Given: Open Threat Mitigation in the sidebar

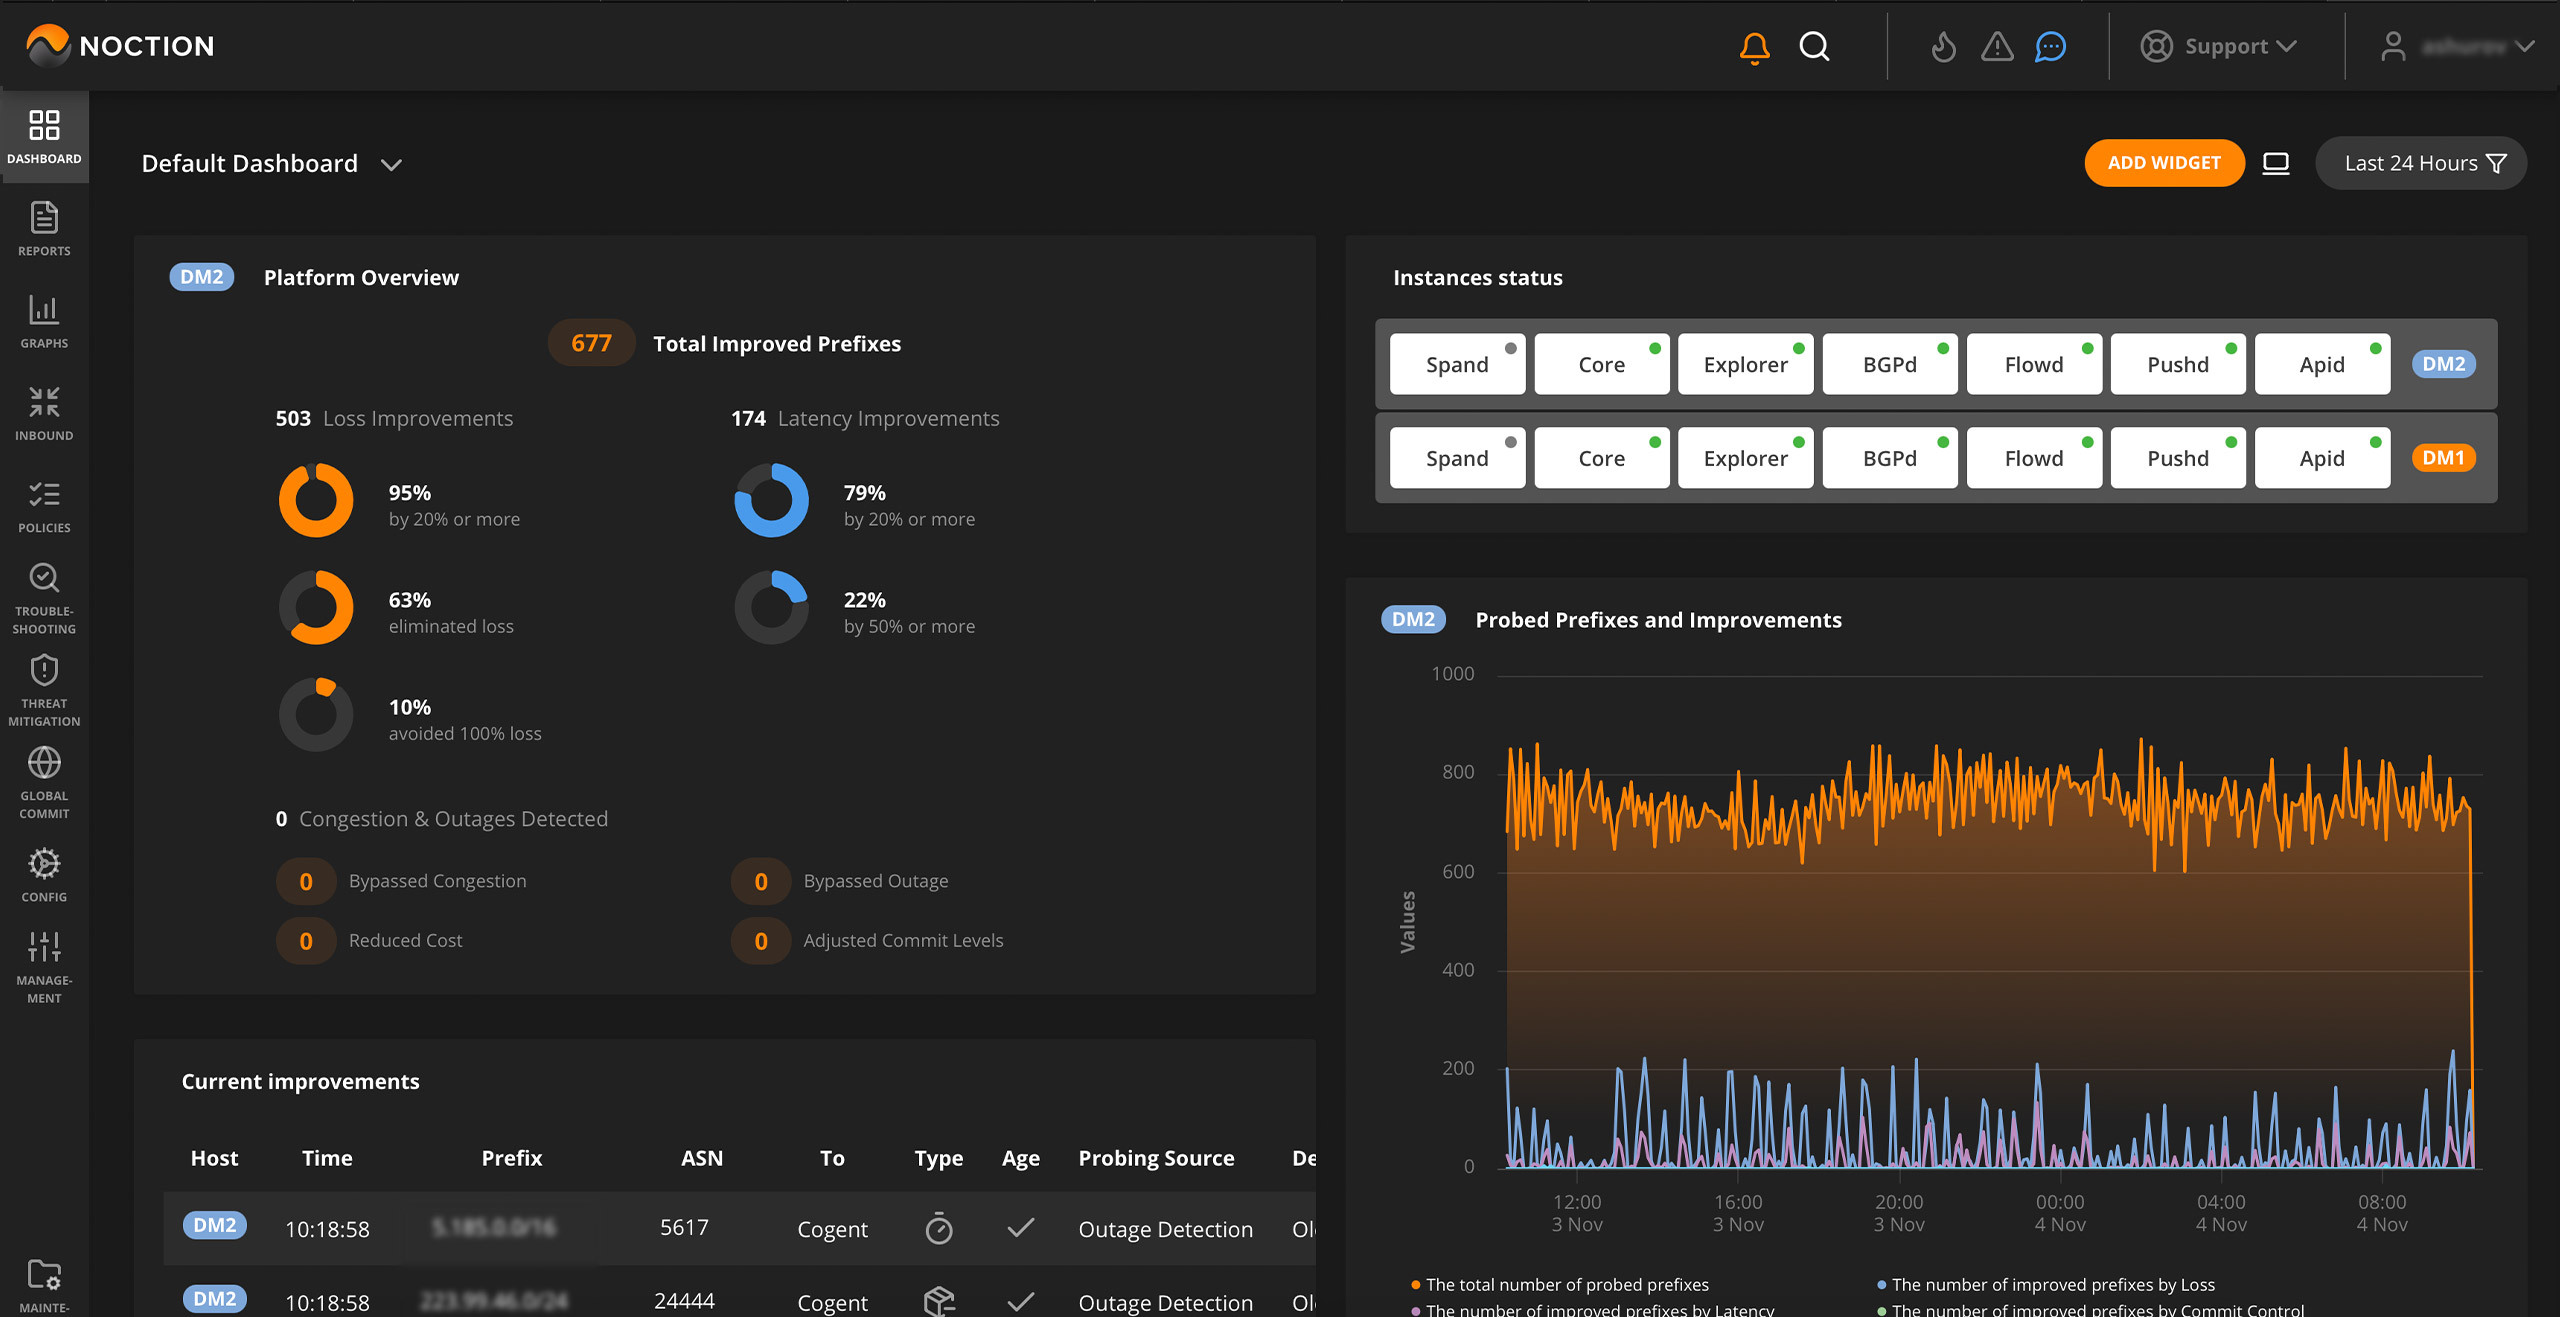Looking at the screenshot, I should 44,690.
